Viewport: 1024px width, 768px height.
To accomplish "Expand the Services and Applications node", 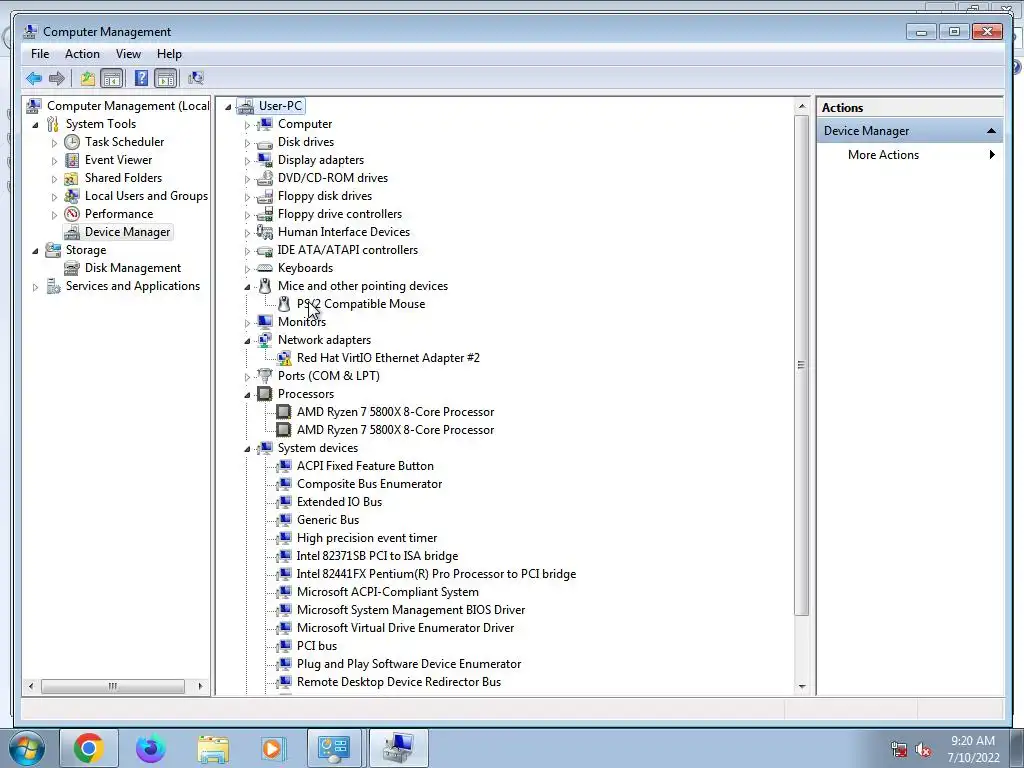I will click(x=35, y=287).
